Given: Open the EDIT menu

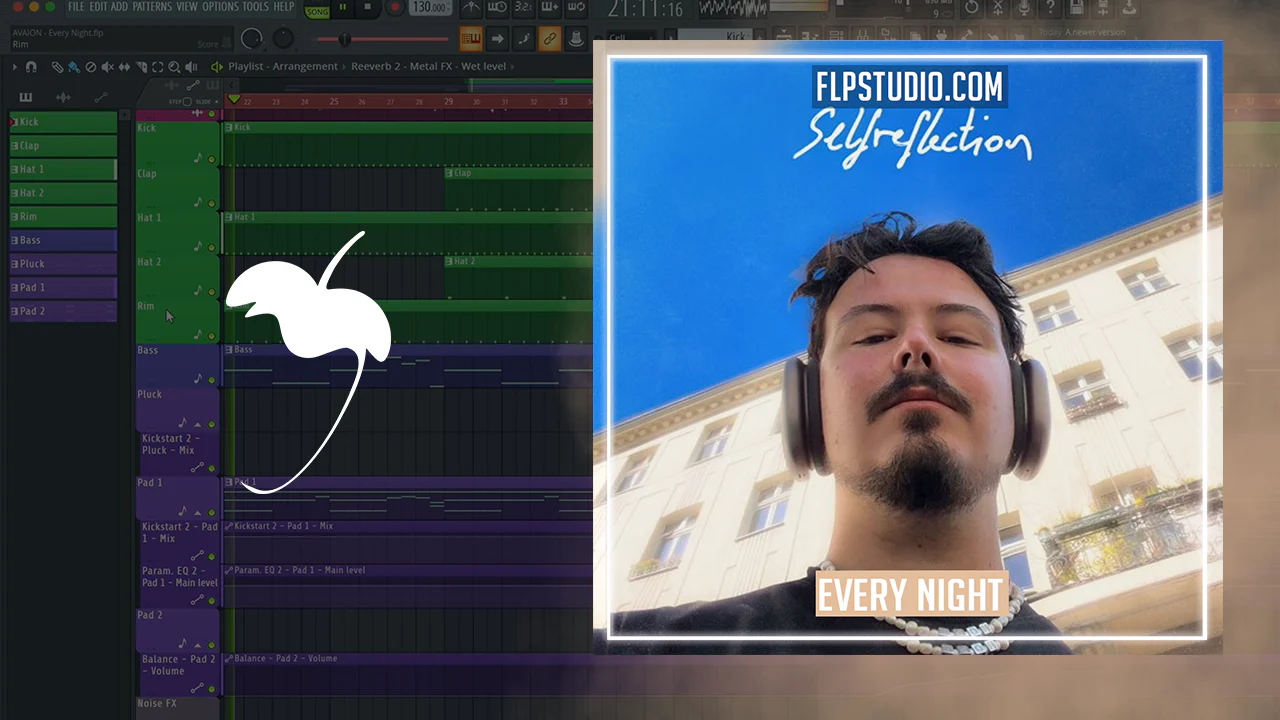Looking at the screenshot, I should (x=98, y=7).
